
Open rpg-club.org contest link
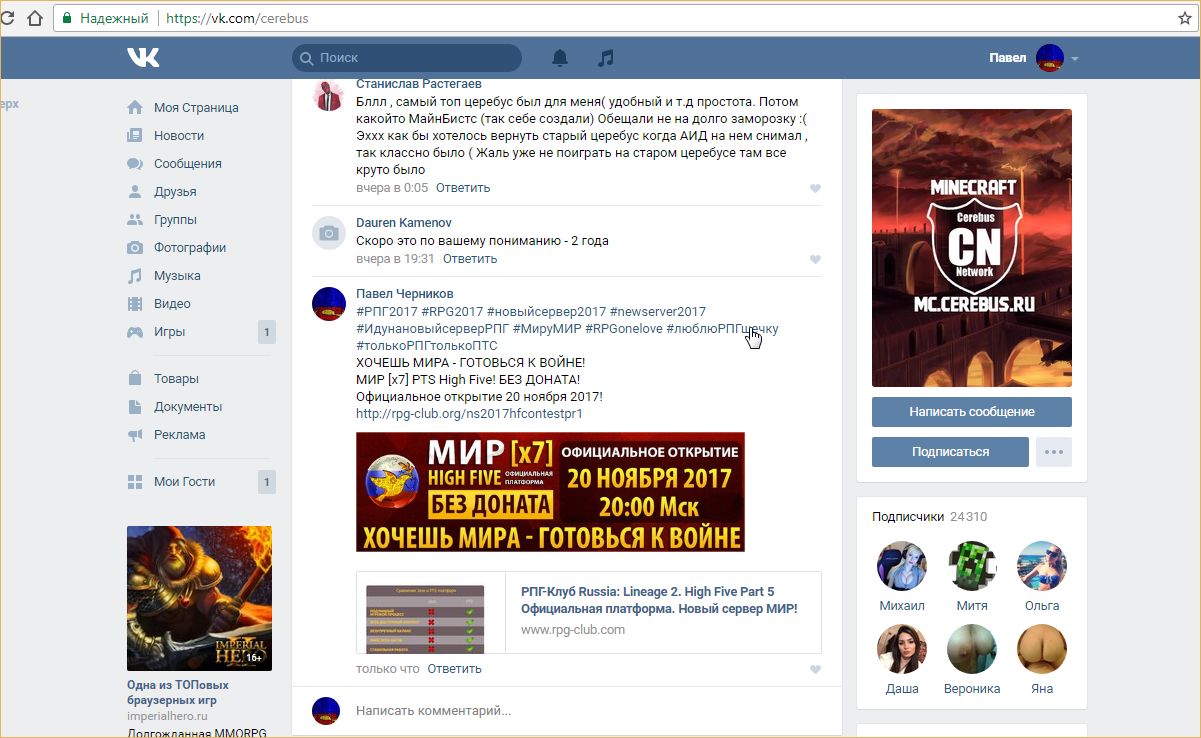click(x=469, y=414)
